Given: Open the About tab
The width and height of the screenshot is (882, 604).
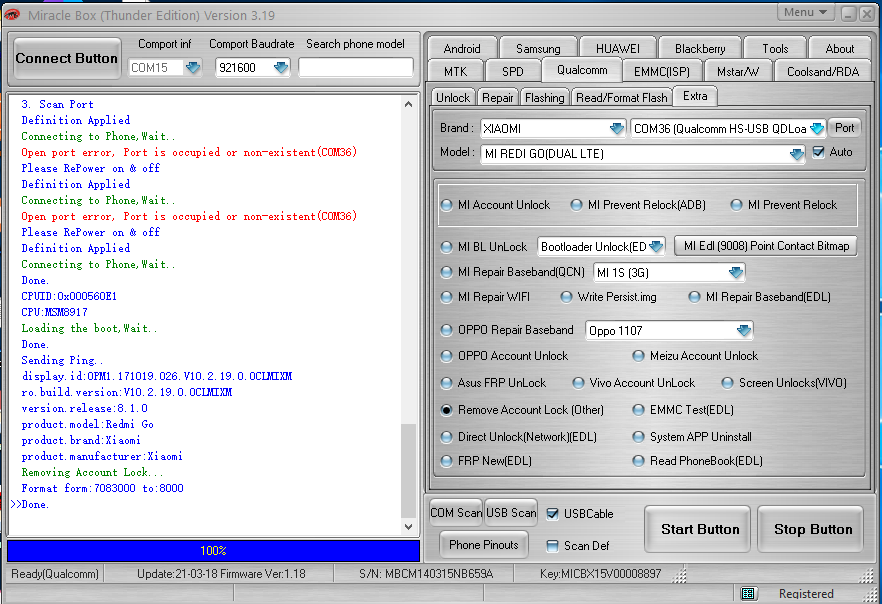Looking at the screenshot, I should tap(839, 48).
